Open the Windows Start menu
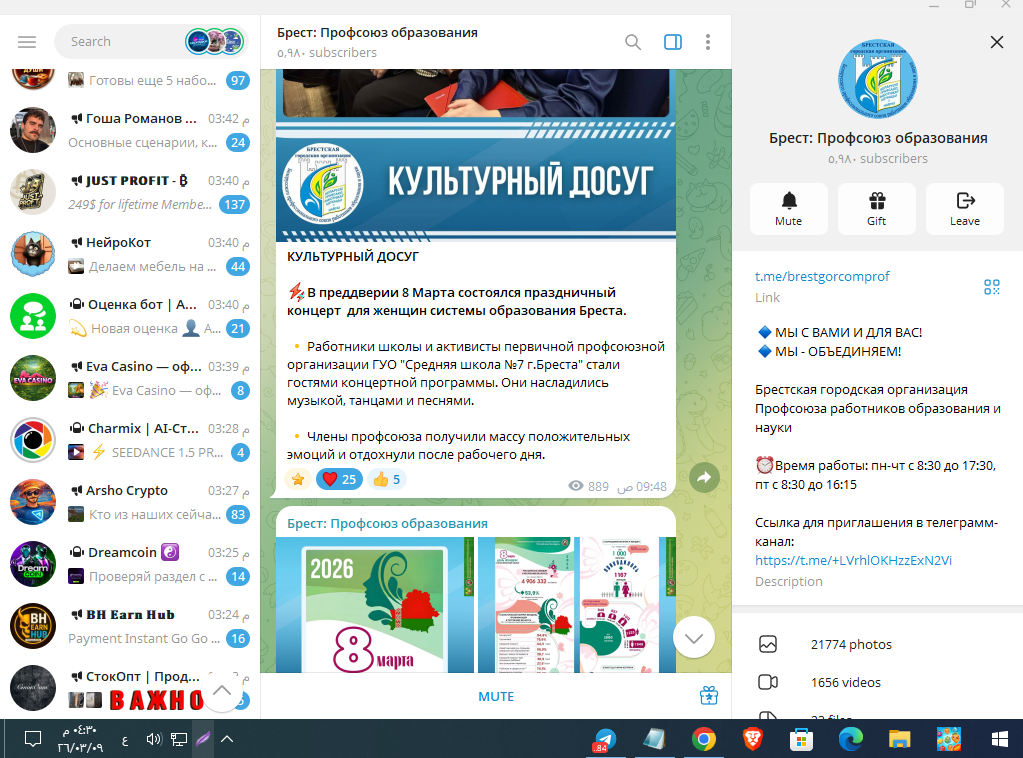This screenshot has height=758, width=1023. 999,740
